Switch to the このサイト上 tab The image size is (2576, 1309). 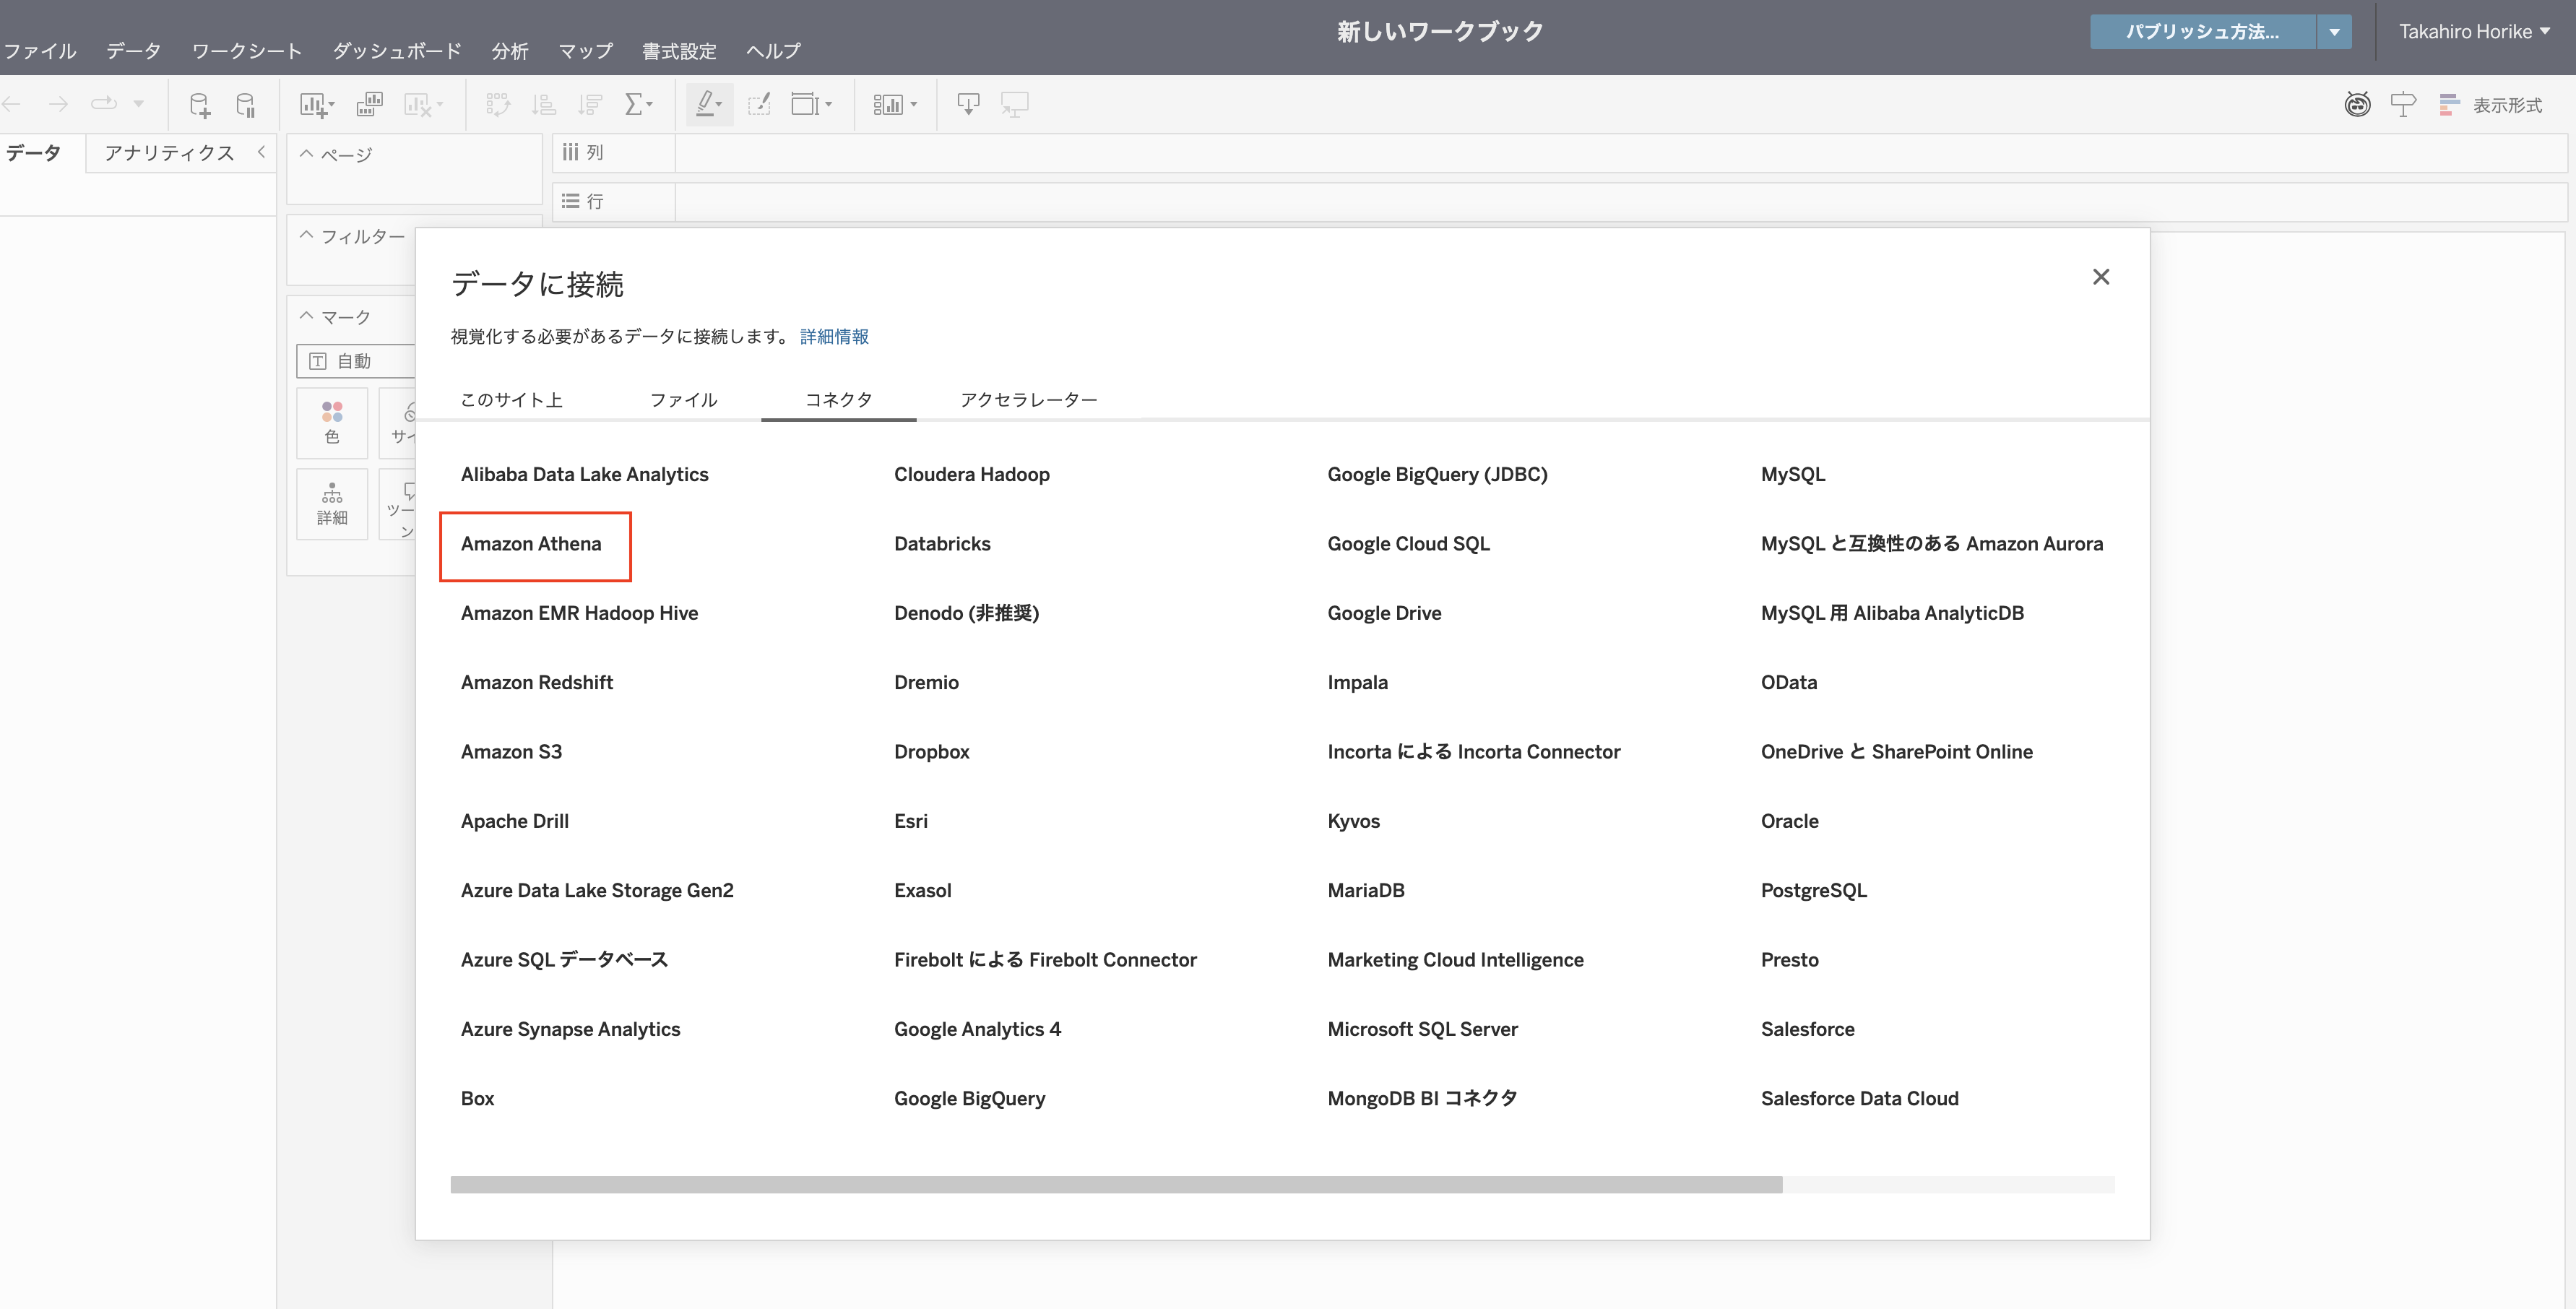click(511, 400)
